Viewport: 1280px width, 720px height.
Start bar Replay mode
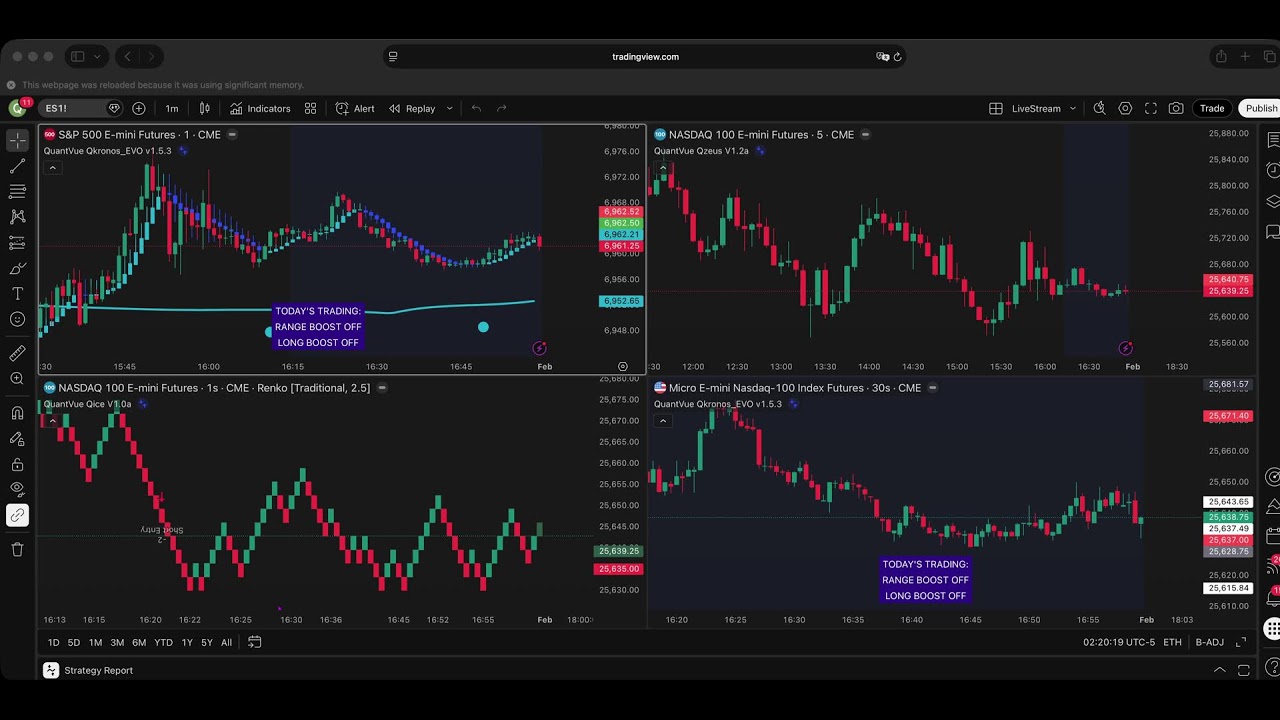tap(412, 108)
